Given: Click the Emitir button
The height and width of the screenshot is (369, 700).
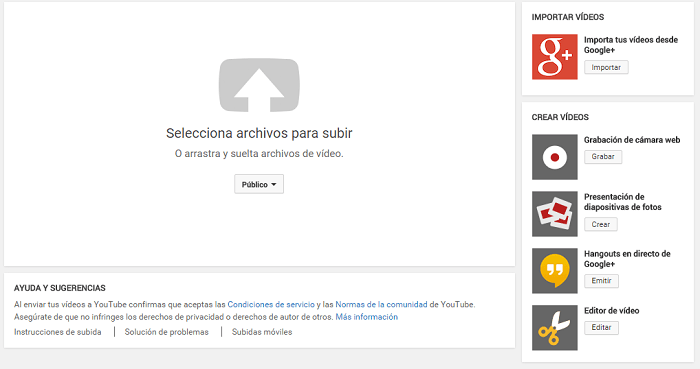Looking at the screenshot, I should [x=601, y=281].
